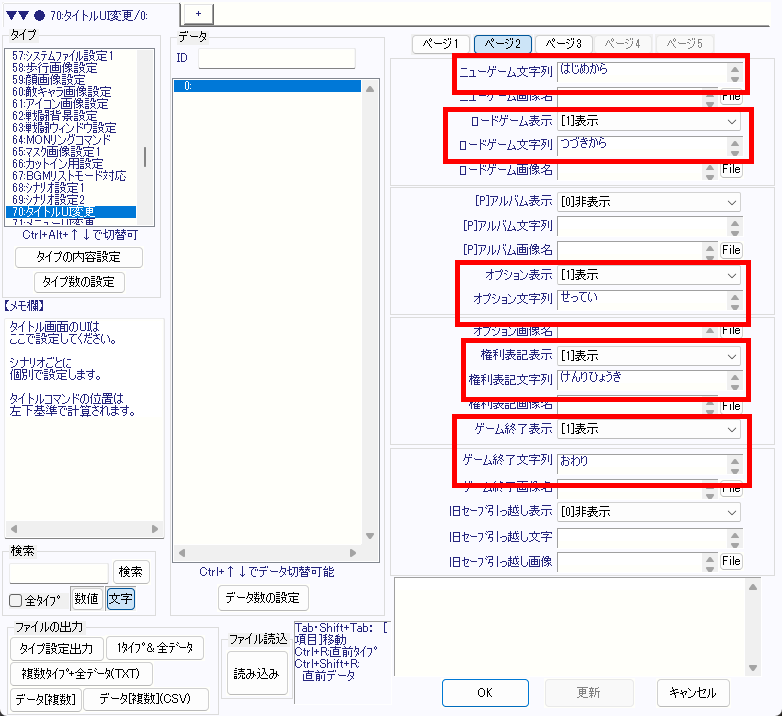The image size is (782, 716).
Task: Select the 文字 search mode toggle
Action: pos(120,599)
